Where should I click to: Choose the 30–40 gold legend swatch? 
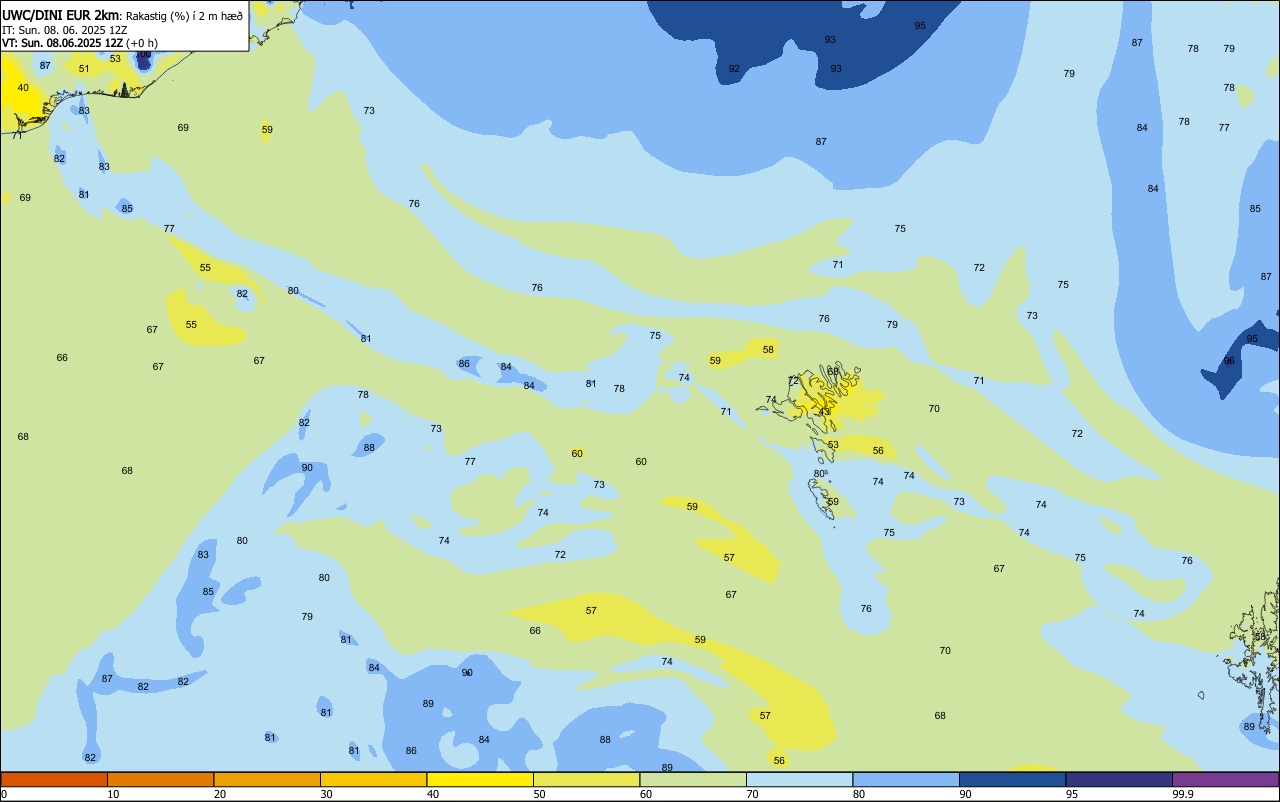pos(373,779)
